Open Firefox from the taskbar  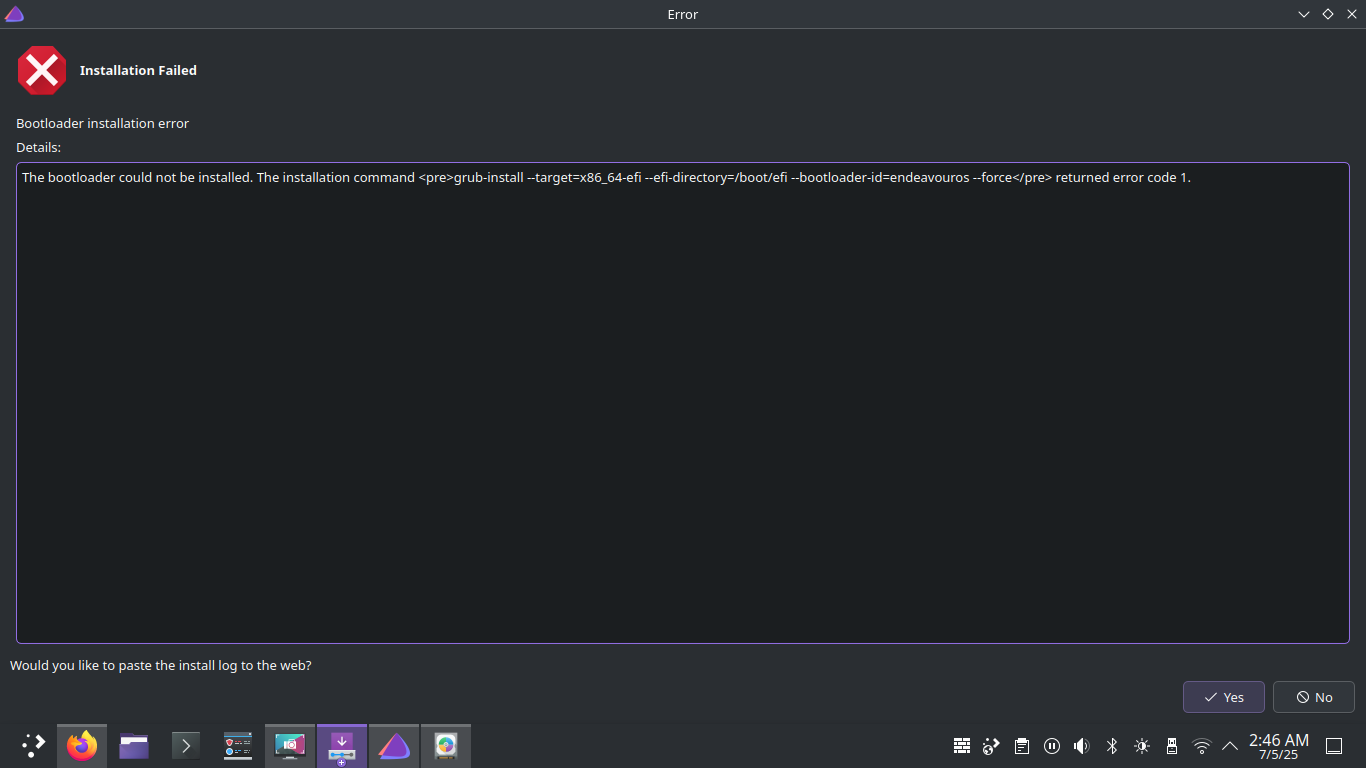(82, 745)
